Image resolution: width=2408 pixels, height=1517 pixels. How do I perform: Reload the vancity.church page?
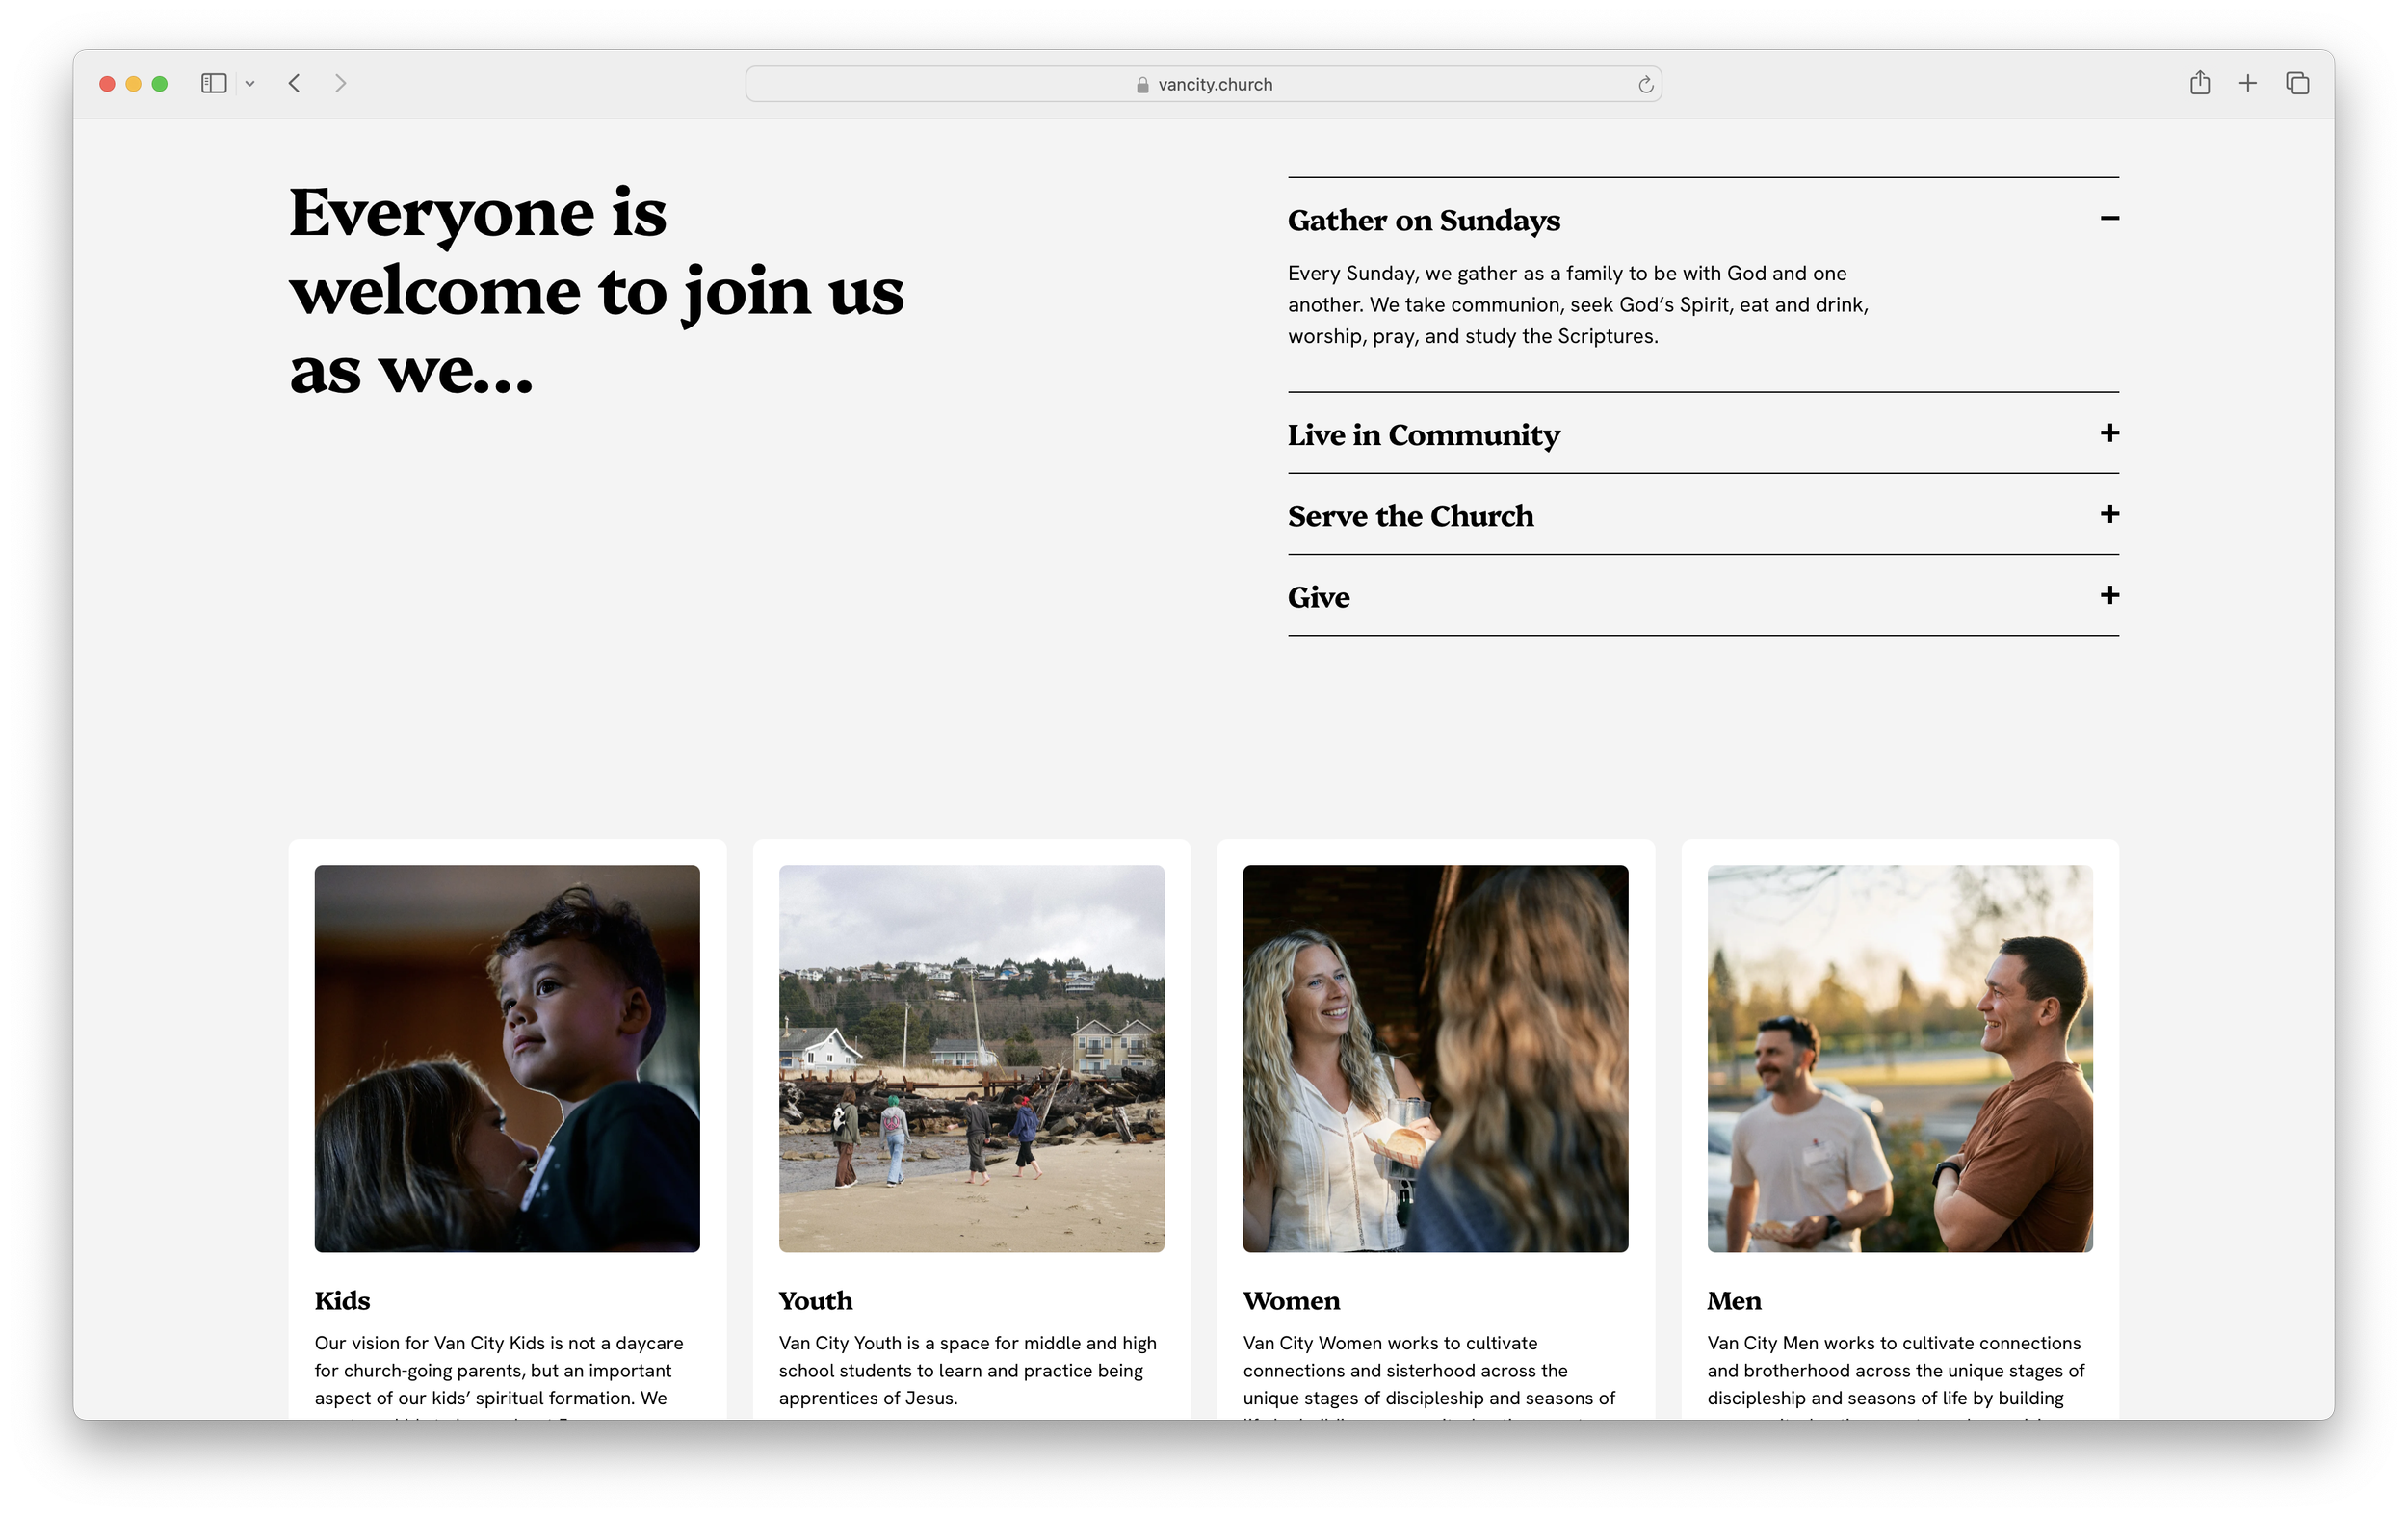coord(1645,85)
